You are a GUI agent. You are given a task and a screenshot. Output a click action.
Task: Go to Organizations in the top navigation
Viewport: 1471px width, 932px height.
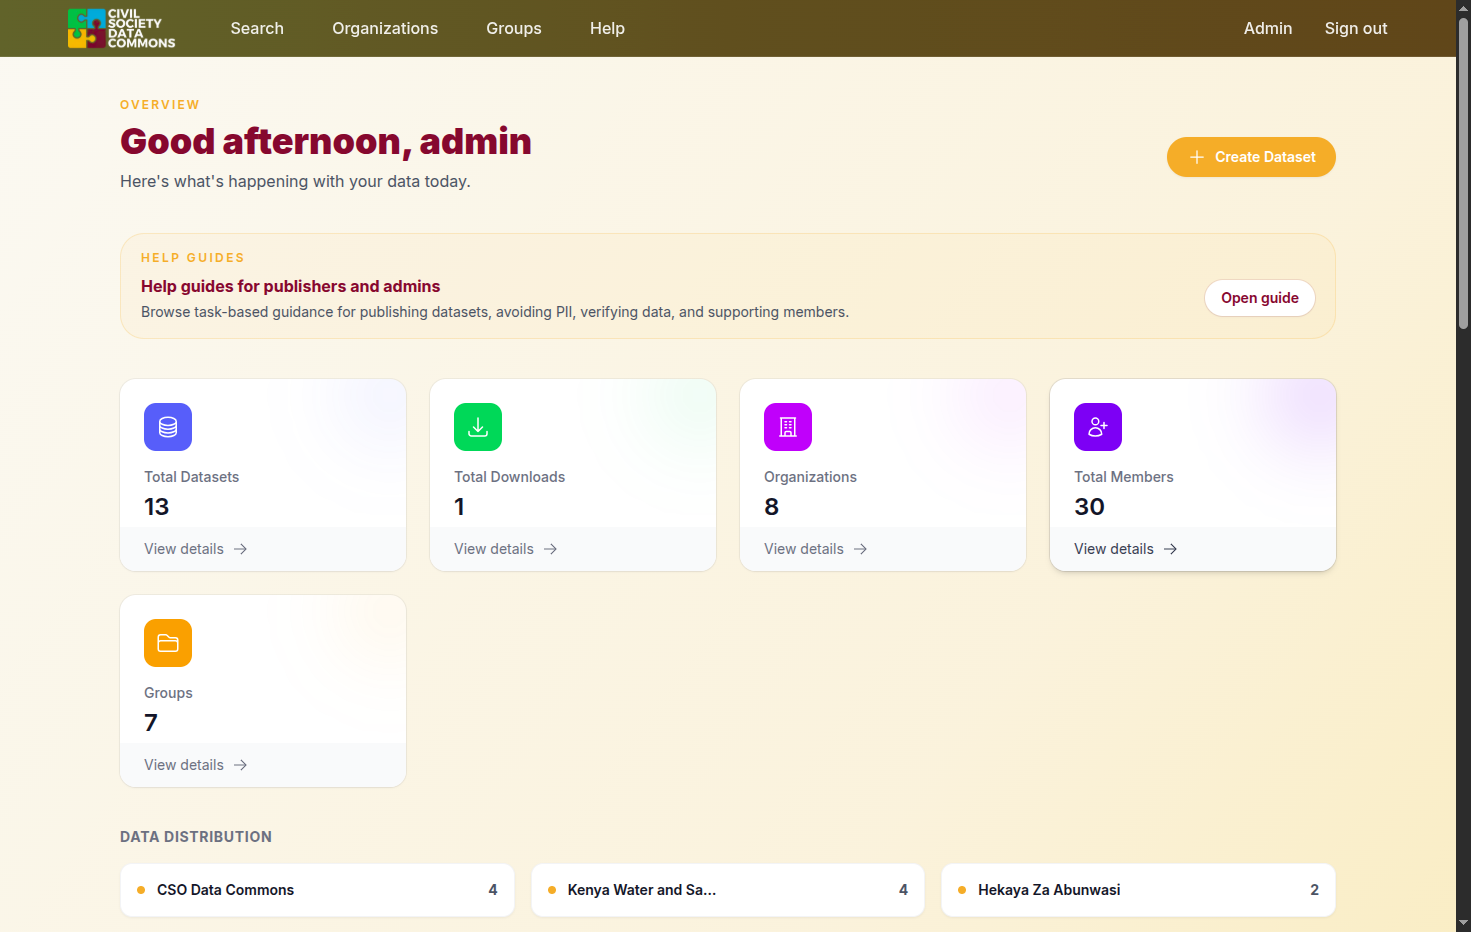(385, 28)
